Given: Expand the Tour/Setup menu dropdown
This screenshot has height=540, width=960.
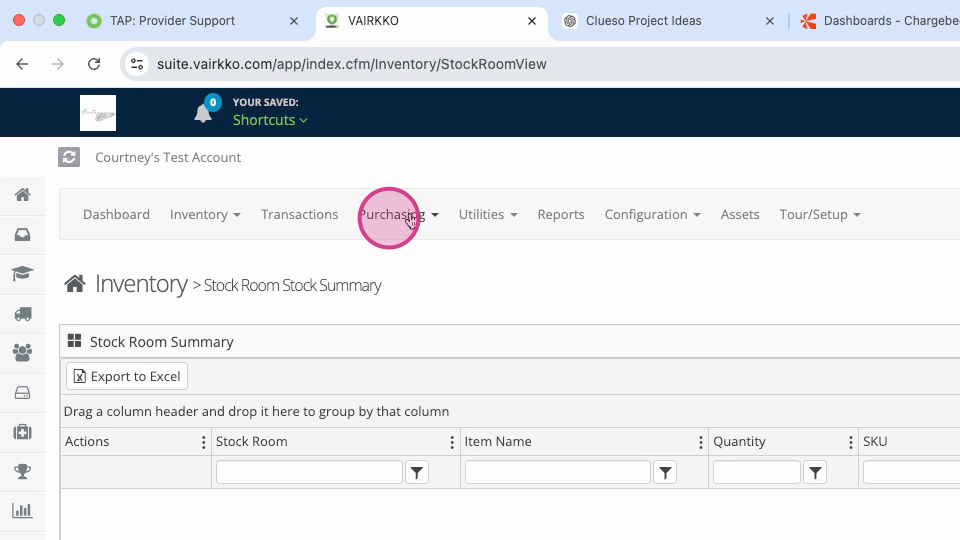Looking at the screenshot, I should point(820,214).
